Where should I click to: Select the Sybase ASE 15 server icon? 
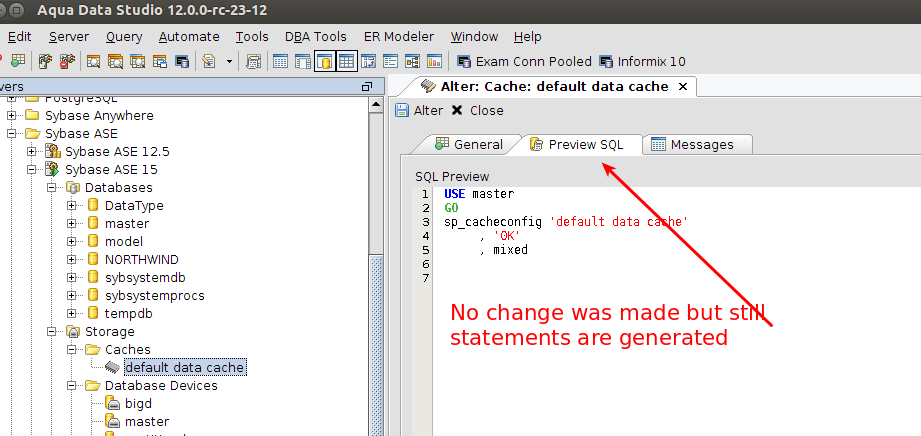53,170
